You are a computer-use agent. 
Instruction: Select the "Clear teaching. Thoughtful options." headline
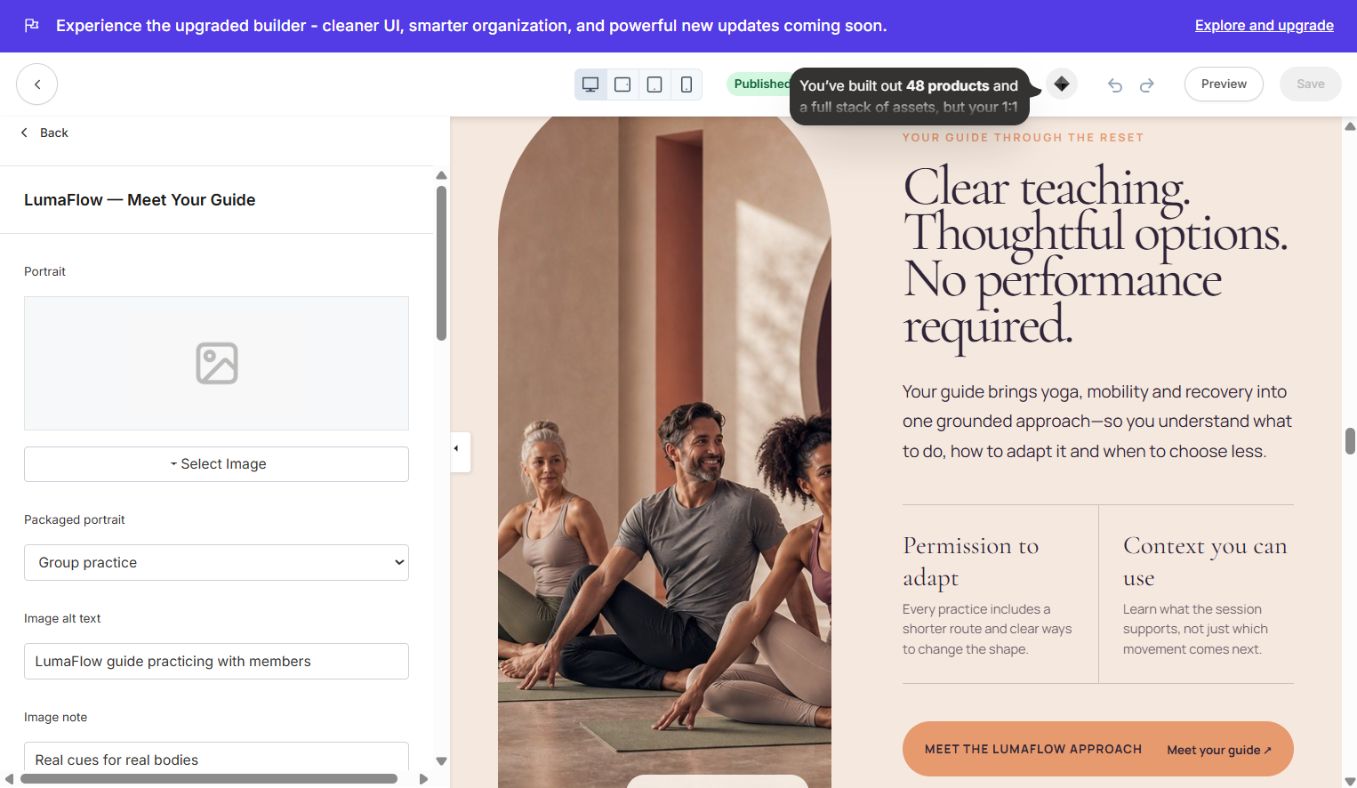[1096, 257]
